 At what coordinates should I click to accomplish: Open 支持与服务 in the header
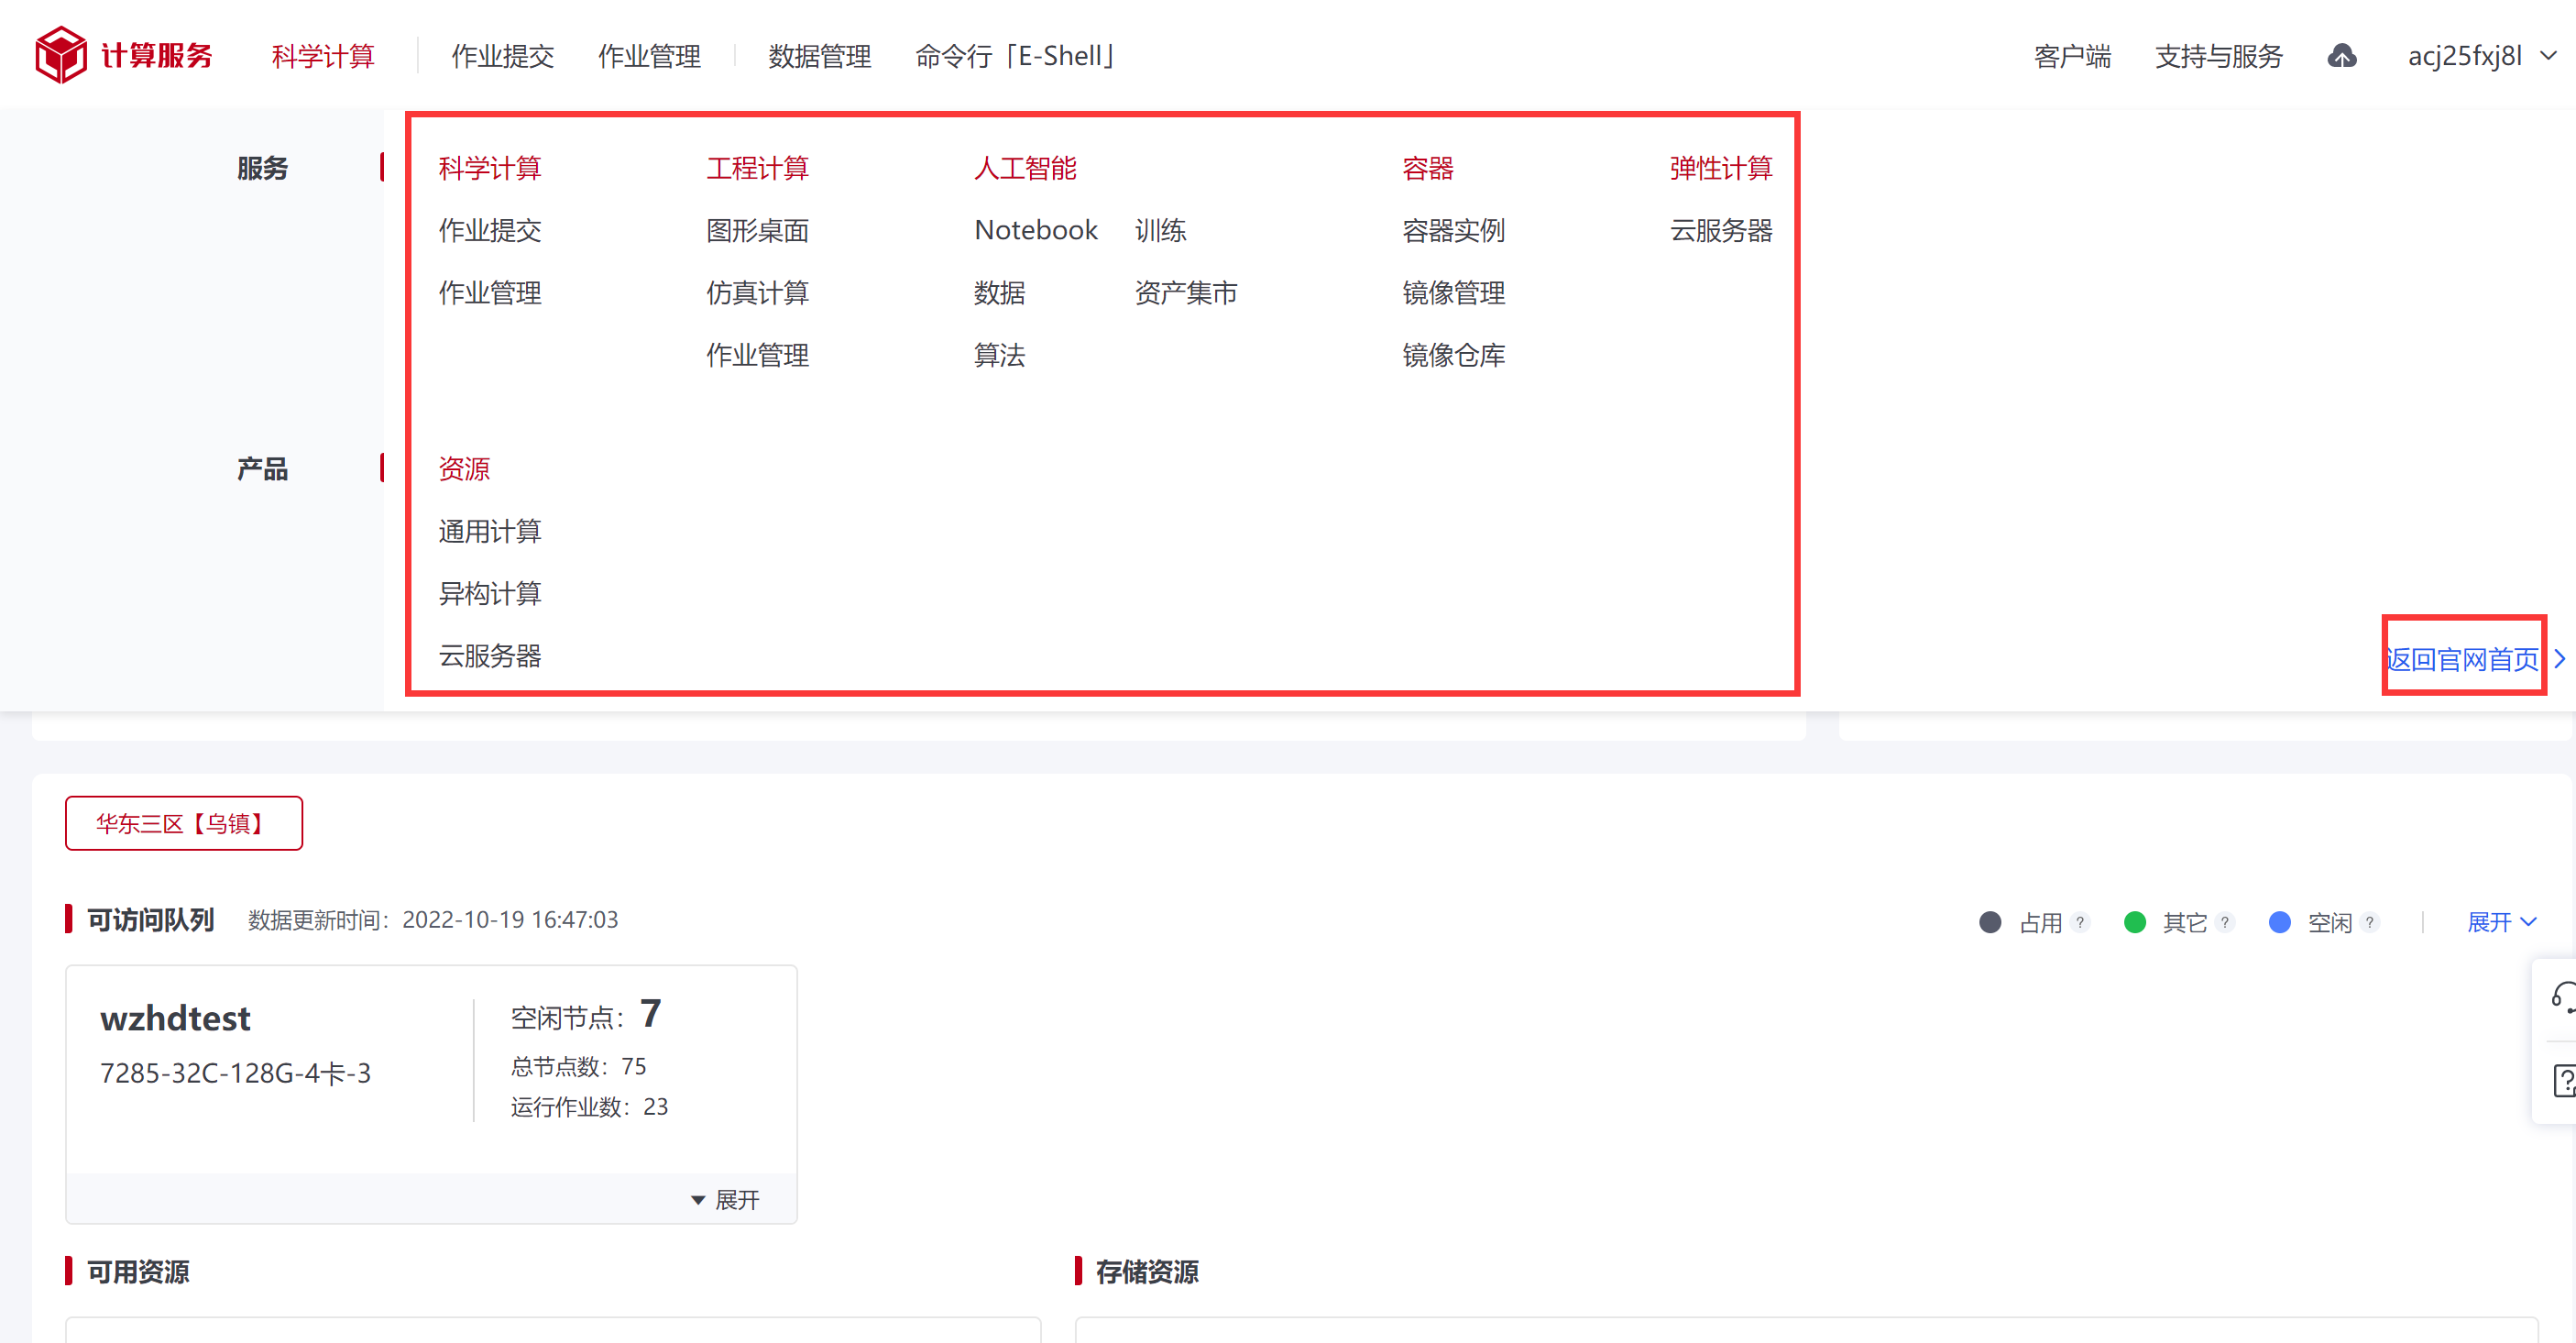2219,56
